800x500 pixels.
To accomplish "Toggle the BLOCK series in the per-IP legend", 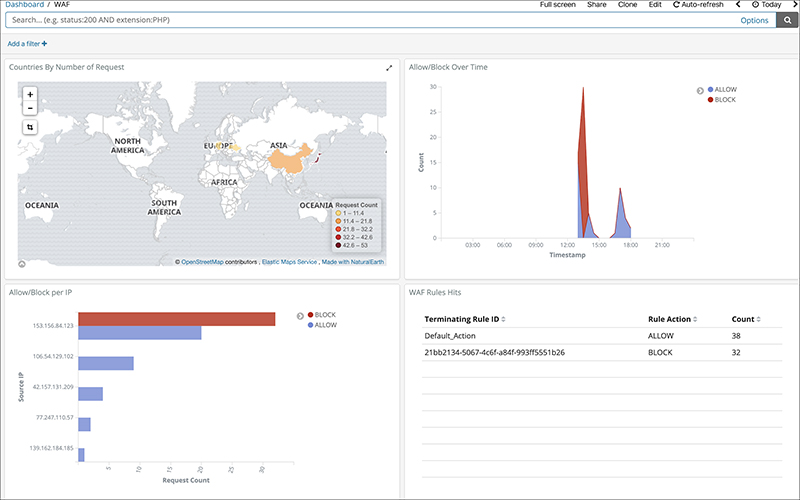I will (x=325, y=315).
